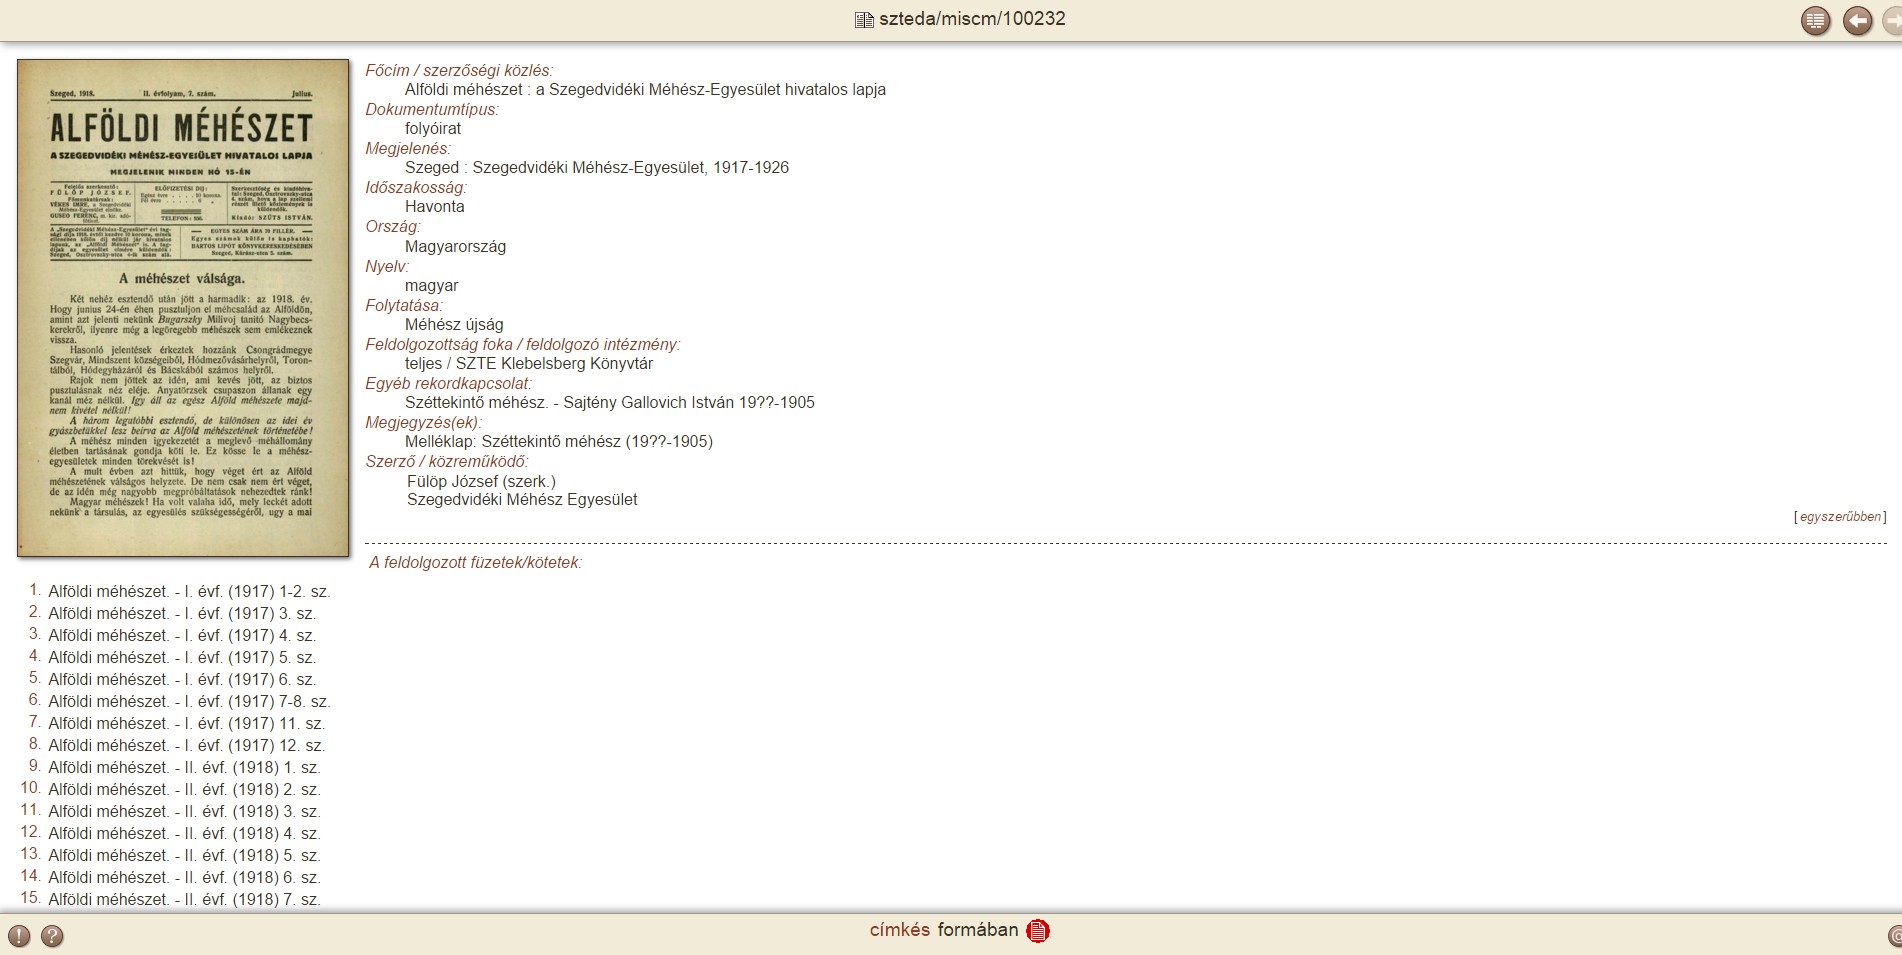Viewport: 1902px width, 955px height.
Task: Click the document icon beside szteda/miscm/100232
Action: 864,19
